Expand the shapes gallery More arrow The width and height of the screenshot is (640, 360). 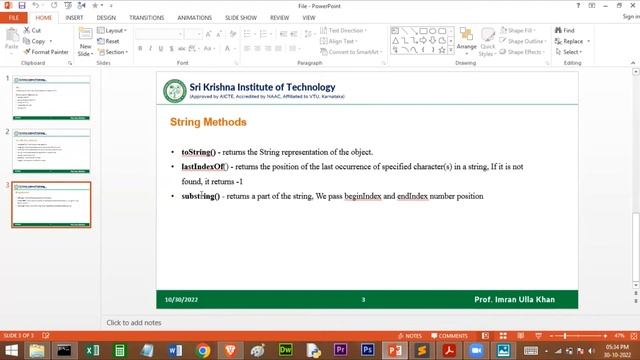click(x=451, y=50)
